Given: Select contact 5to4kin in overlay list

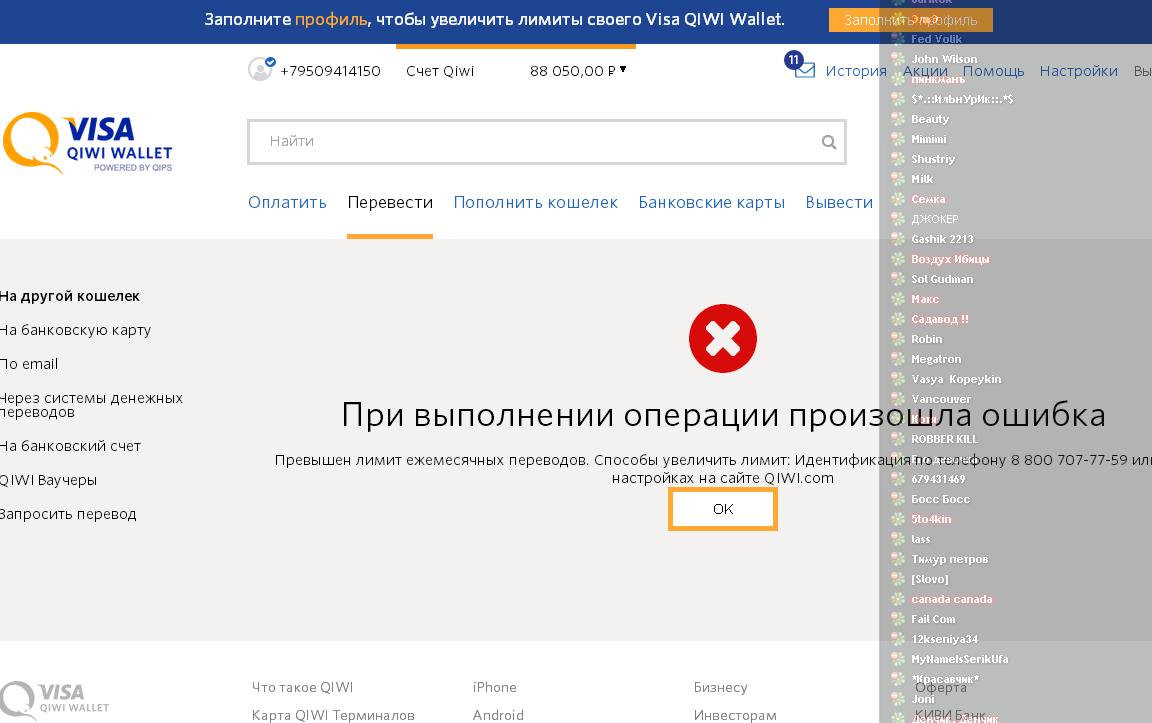Looking at the screenshot, I should coord(931,519).
